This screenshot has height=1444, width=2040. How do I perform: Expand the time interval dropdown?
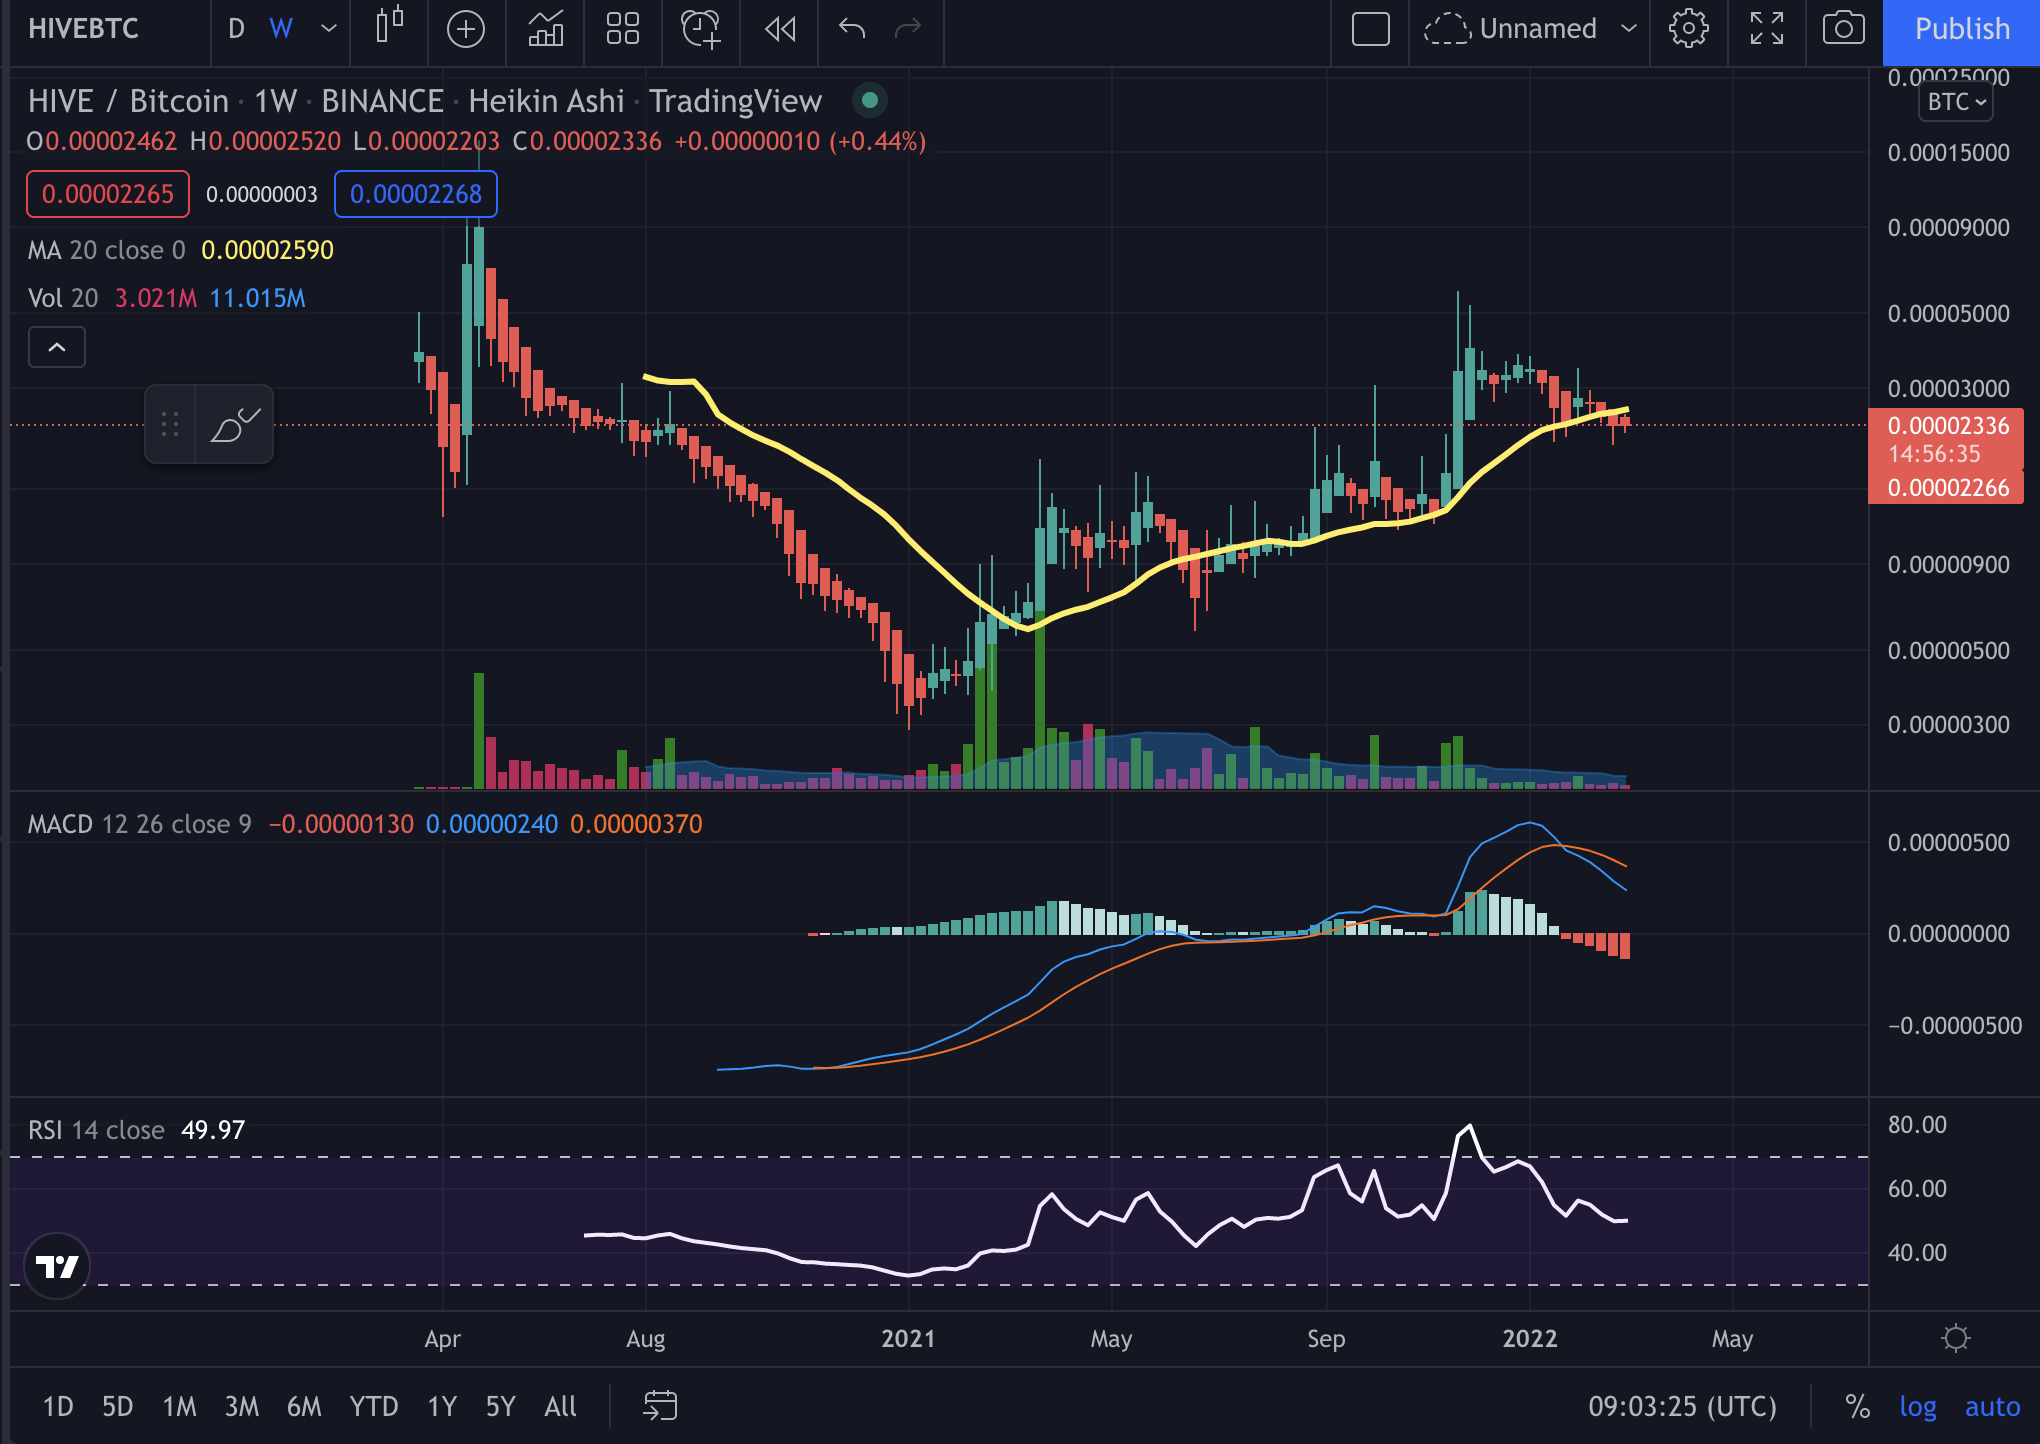tap(328, 29)
